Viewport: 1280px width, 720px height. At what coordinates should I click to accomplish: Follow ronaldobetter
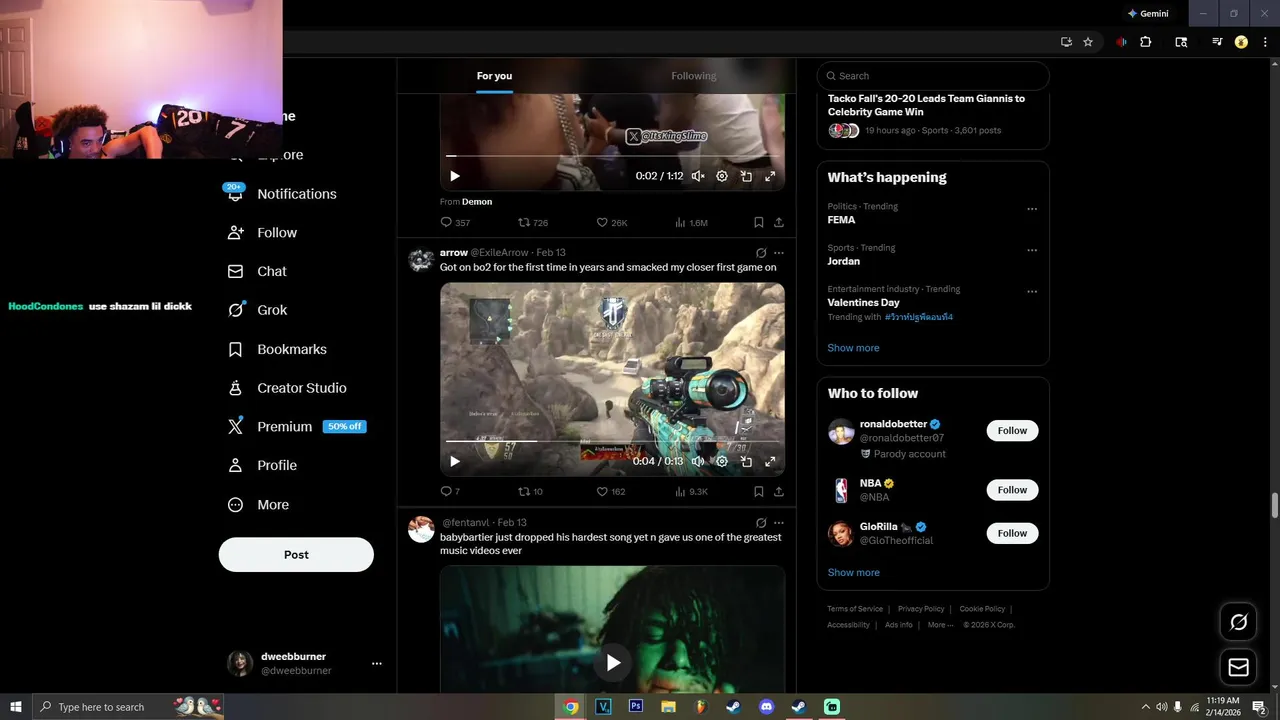click(x=1012, y=431)
